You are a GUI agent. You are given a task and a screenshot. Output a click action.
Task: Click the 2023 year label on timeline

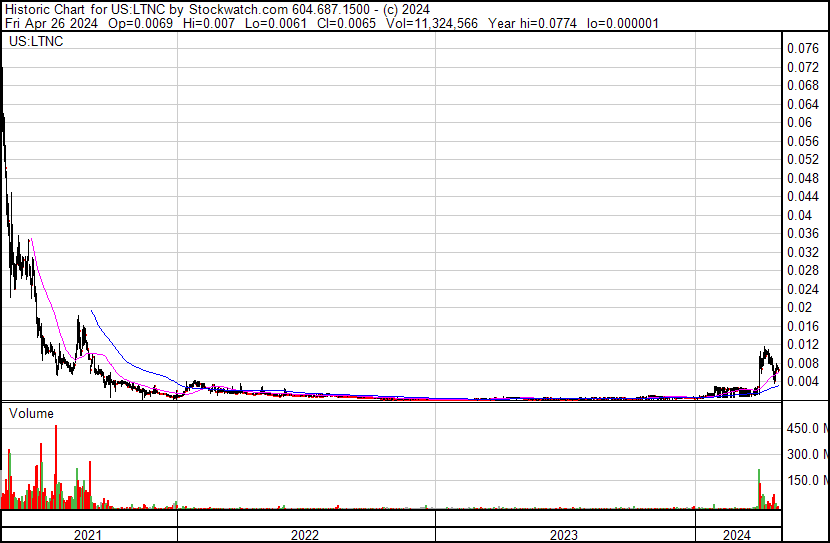(x=564, y=535)
